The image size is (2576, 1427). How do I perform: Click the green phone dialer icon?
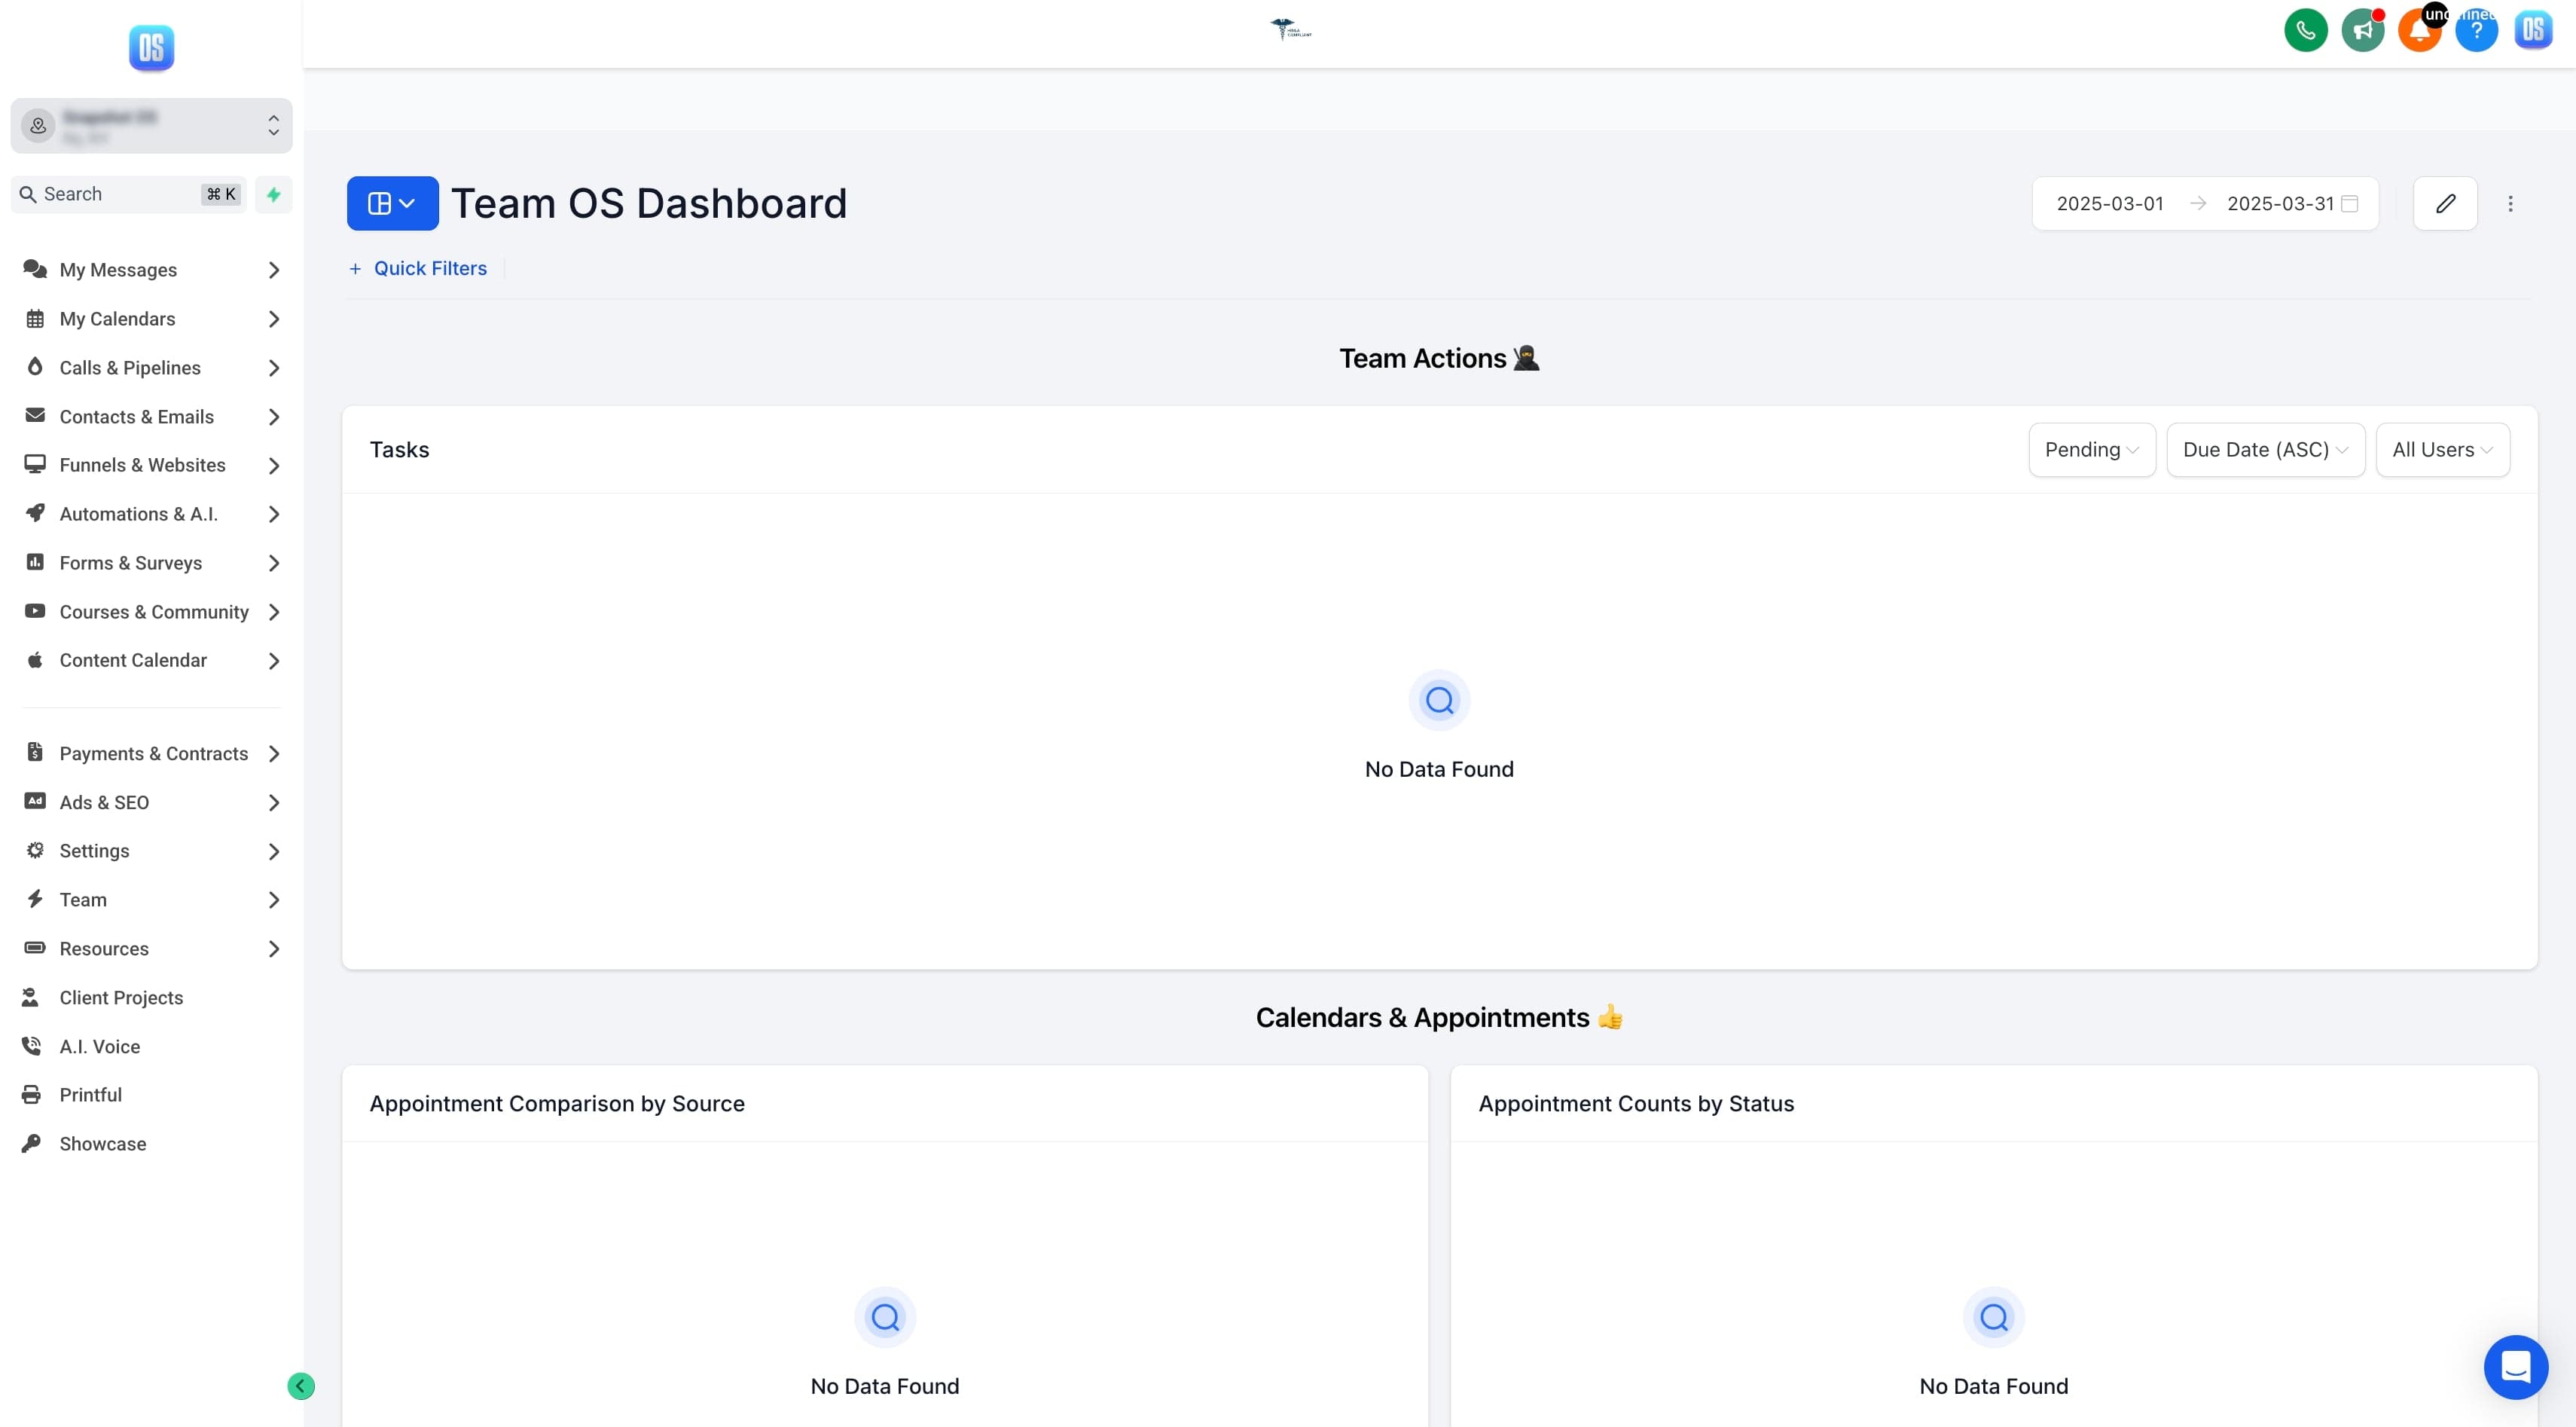point(2305,30)
